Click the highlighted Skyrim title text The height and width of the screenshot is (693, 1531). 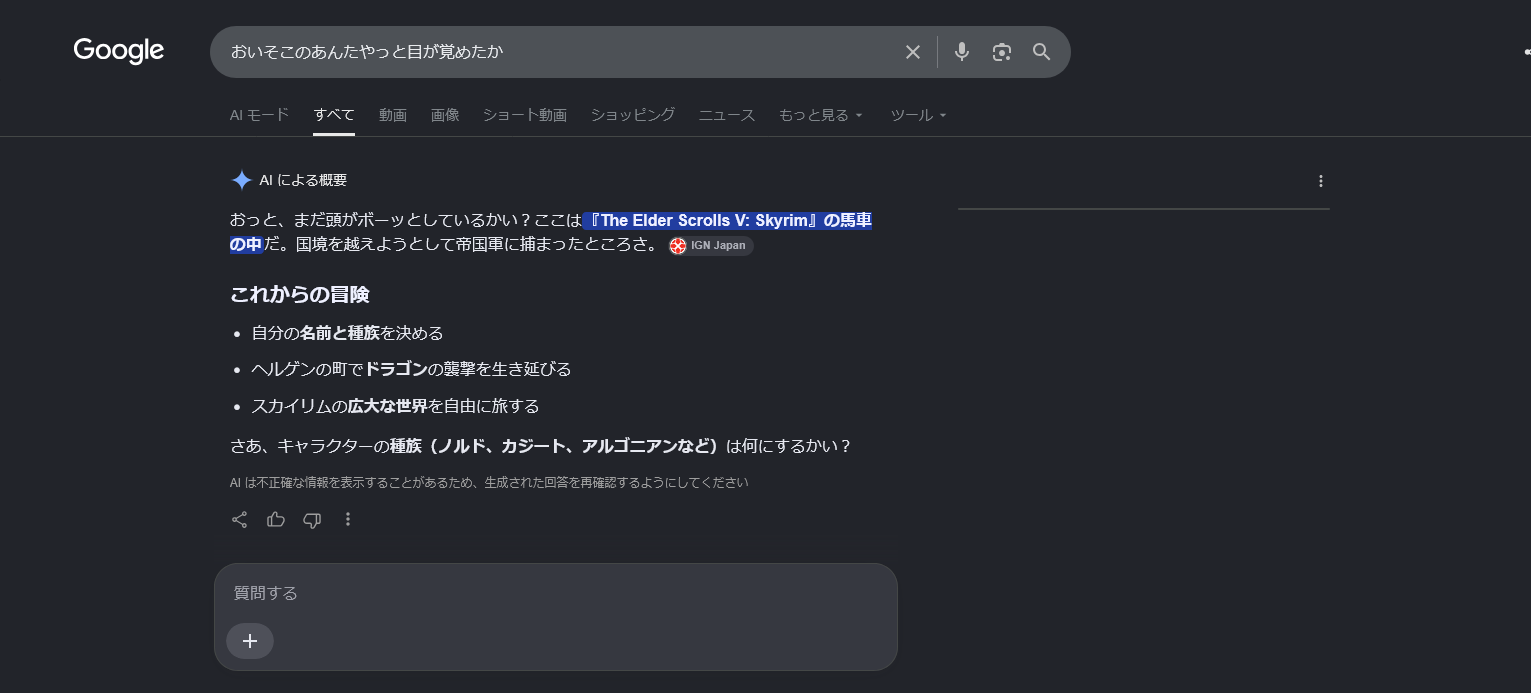pyautogui.click(x=727, y=220)
